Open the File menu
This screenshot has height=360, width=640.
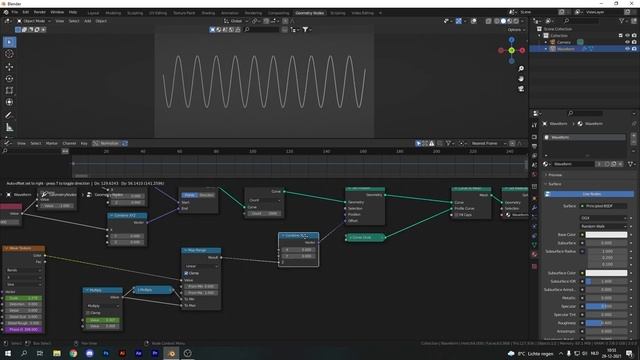pyautogui.click(x=15, y=12)
